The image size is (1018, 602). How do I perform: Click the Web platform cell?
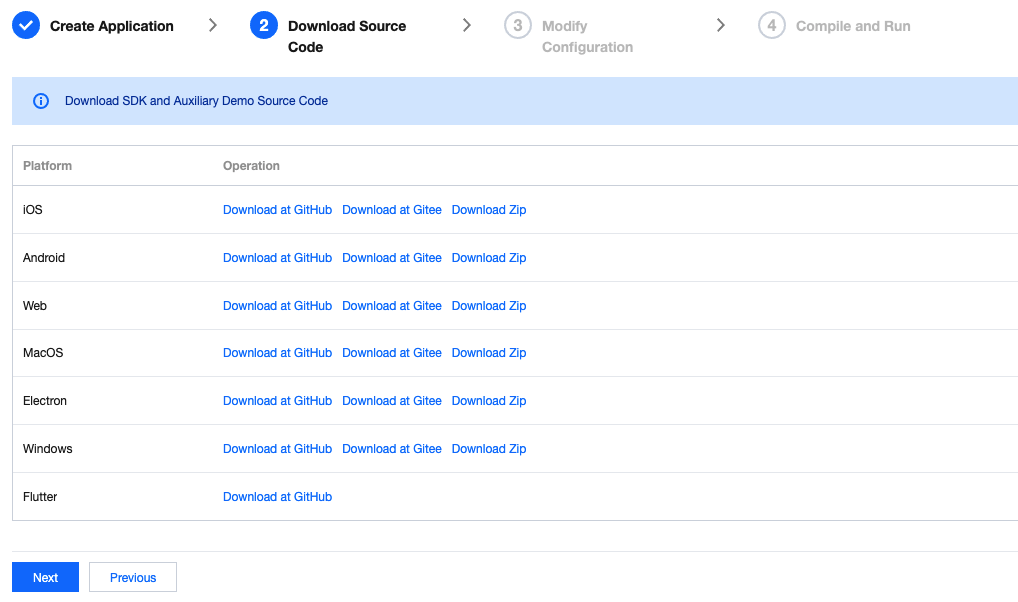[x=34, y=306]
